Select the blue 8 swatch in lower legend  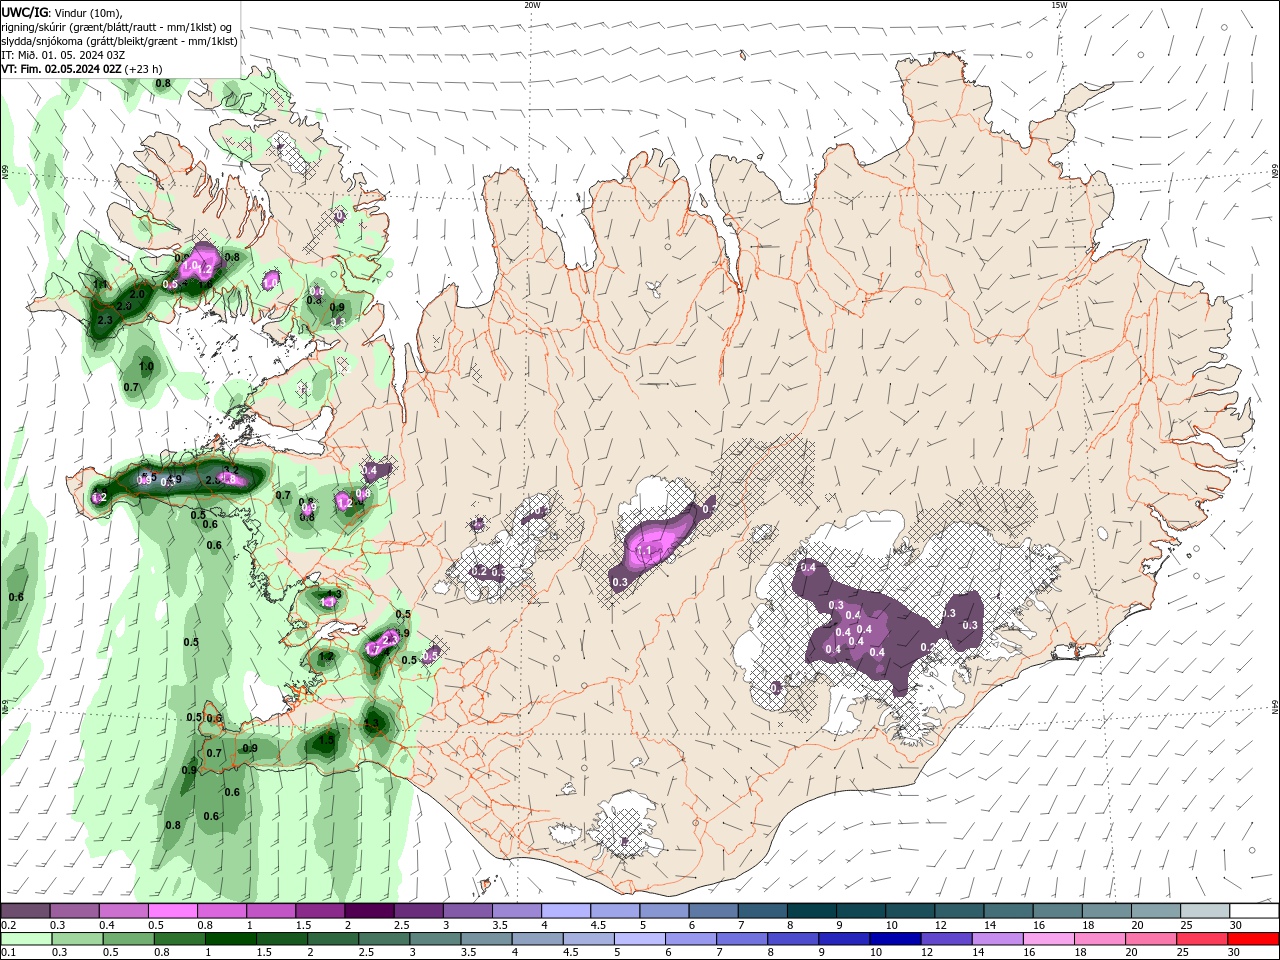coord(792,939)
